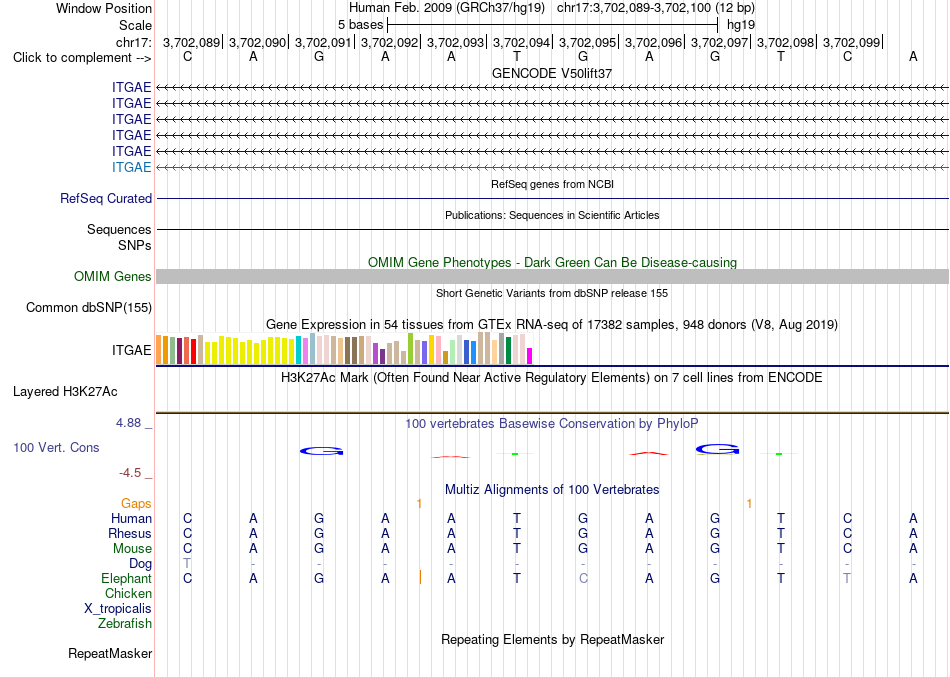The height and width of the screenshot is (677, 950).
Task: Open the 100 Vert. Cons track label
Action: (x=56, y=447)
